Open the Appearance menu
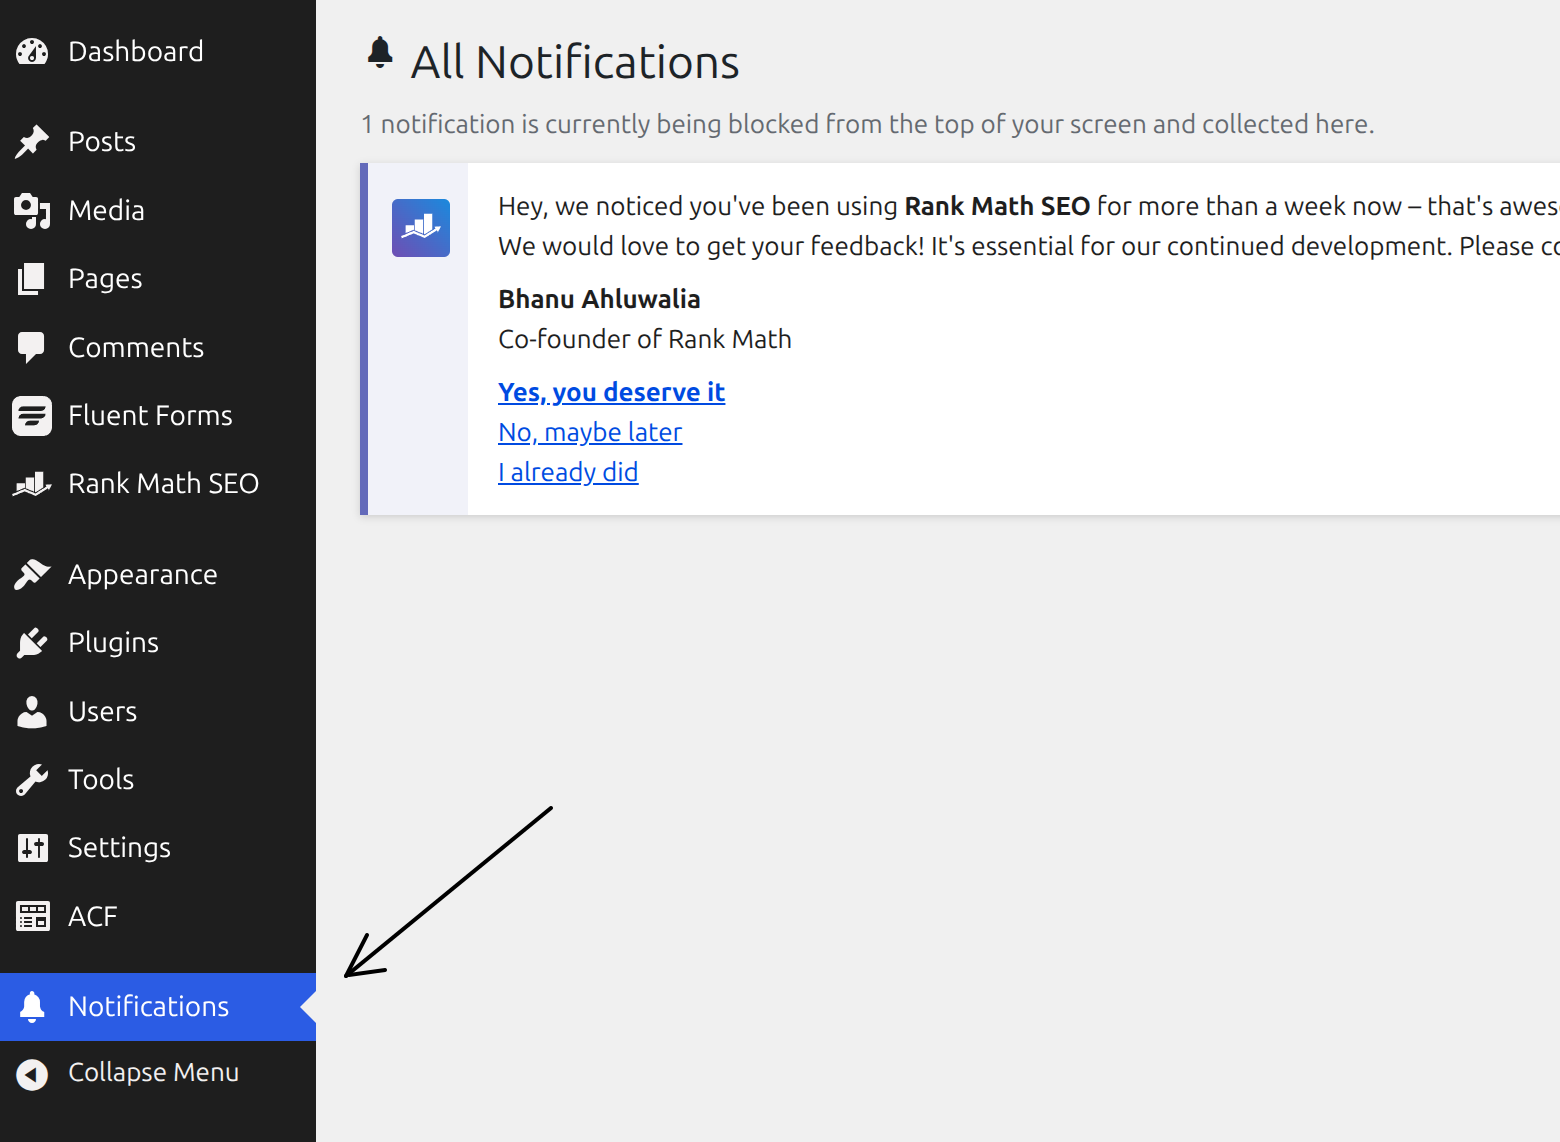The height and width of the screenshot is (1142, 1560). pyautogui.click(x=158, y=575)
